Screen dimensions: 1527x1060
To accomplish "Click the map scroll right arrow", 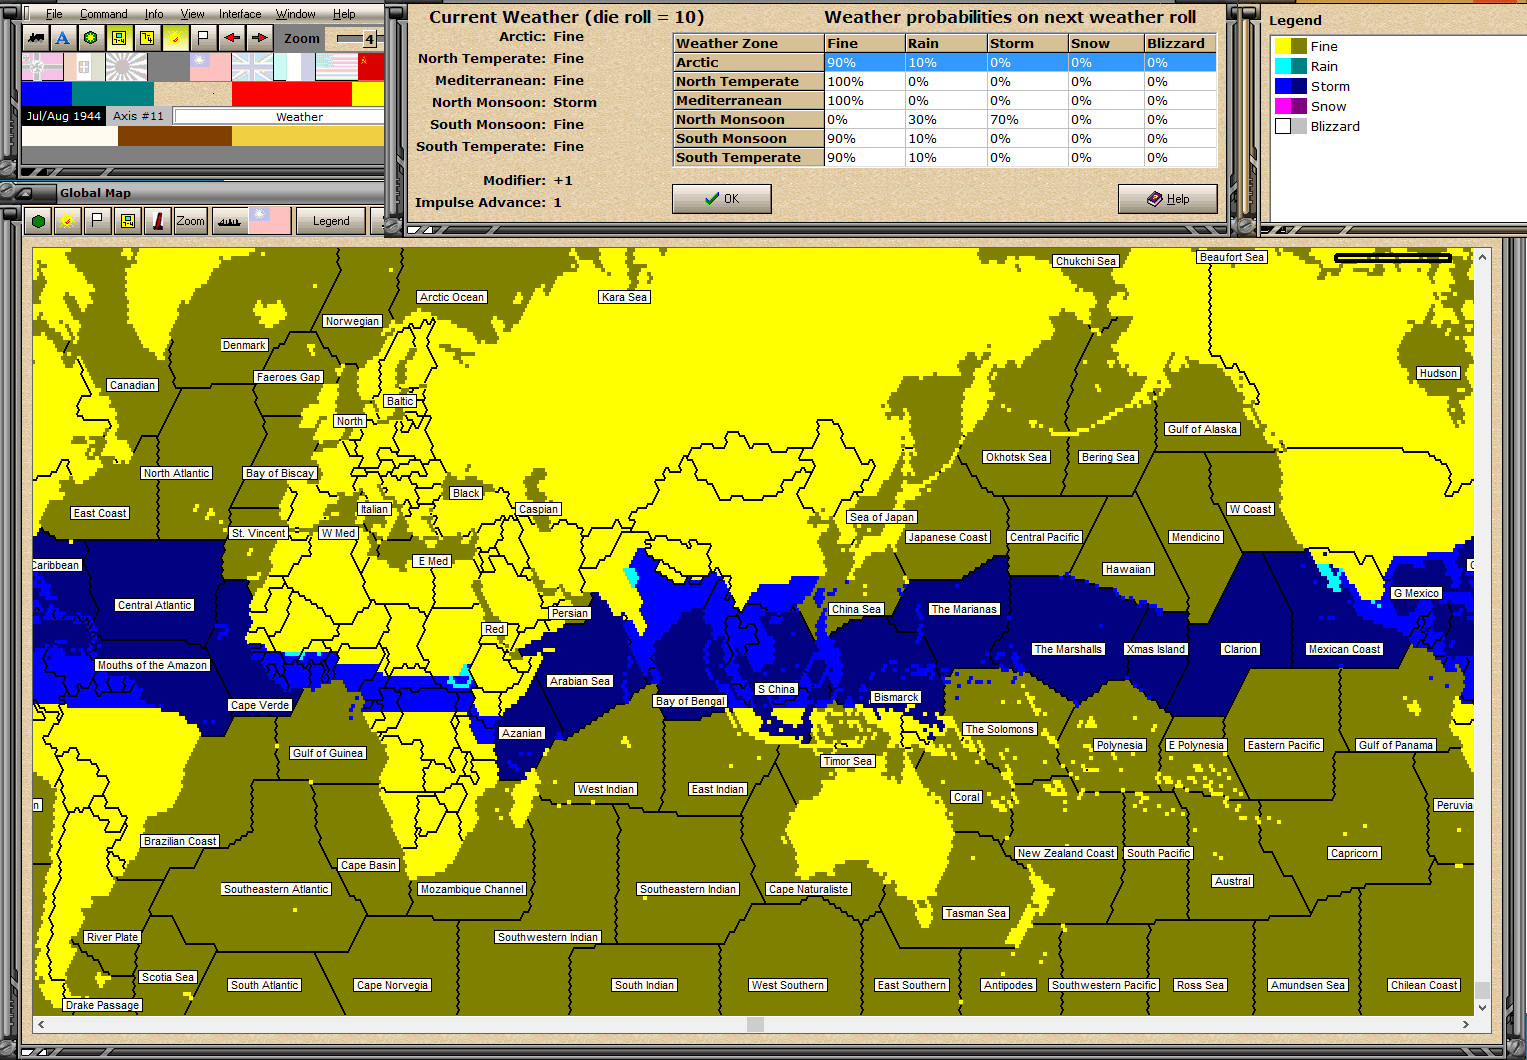I will tap(1466, 1024).
